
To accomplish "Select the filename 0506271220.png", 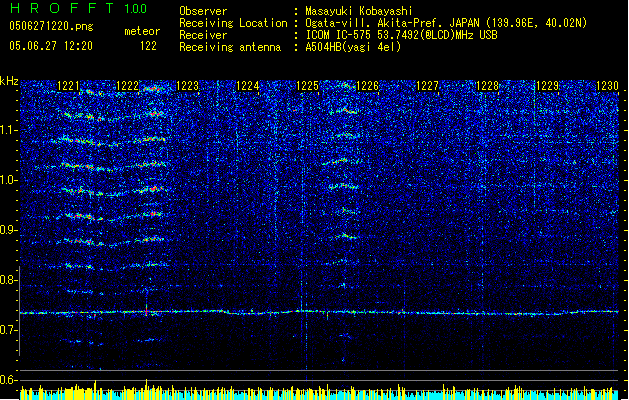I will pyautogui.click(x=51, y=27).
